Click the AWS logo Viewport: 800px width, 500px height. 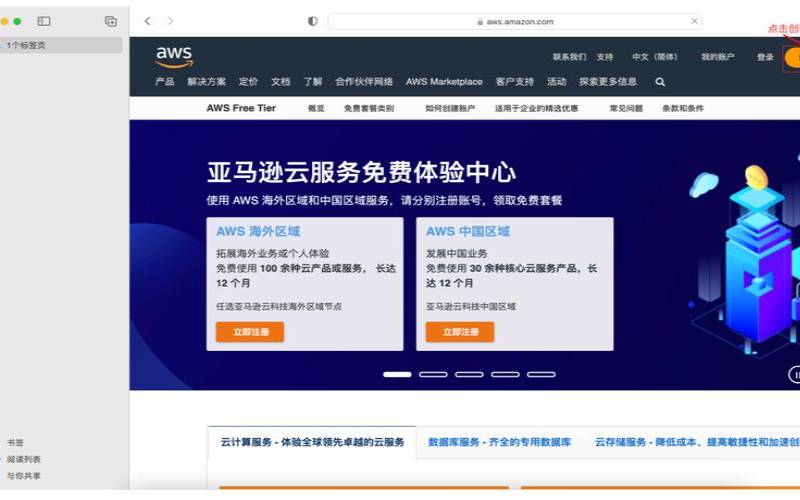tap(174, 57)
